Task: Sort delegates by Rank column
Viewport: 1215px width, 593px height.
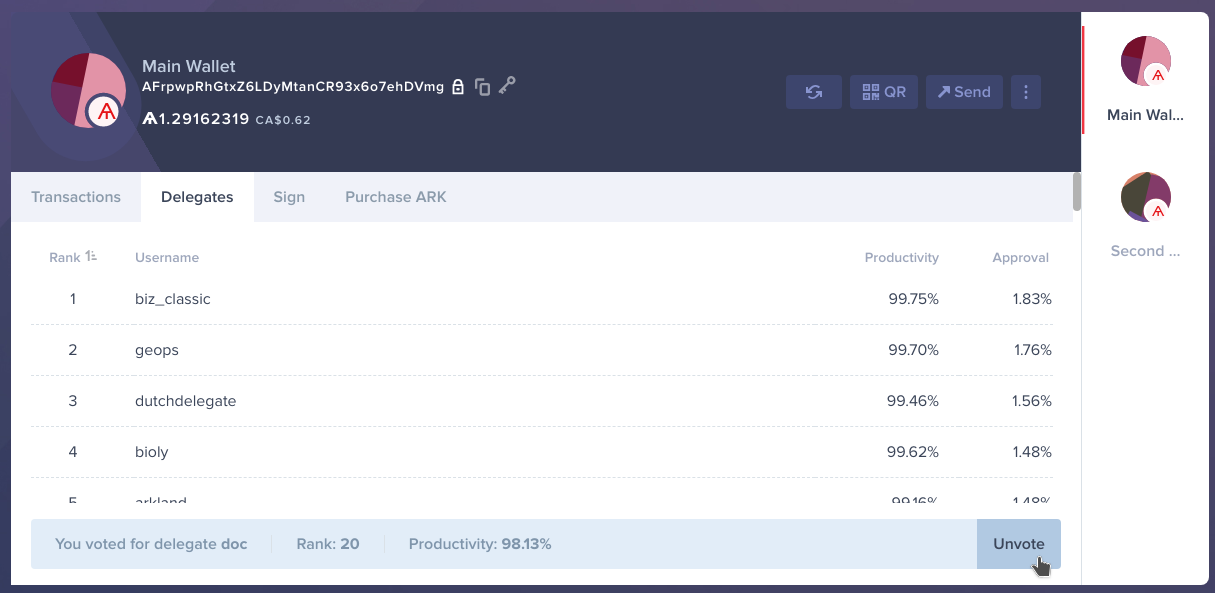Action: 73,257
